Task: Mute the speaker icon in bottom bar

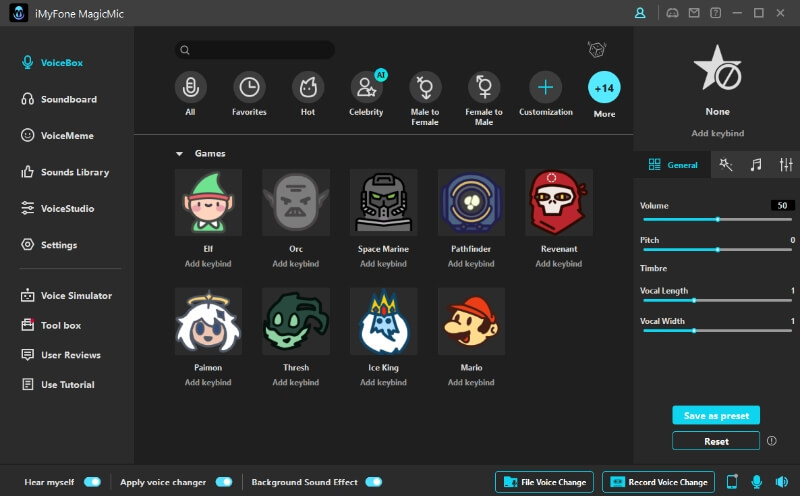Action: 782,482
